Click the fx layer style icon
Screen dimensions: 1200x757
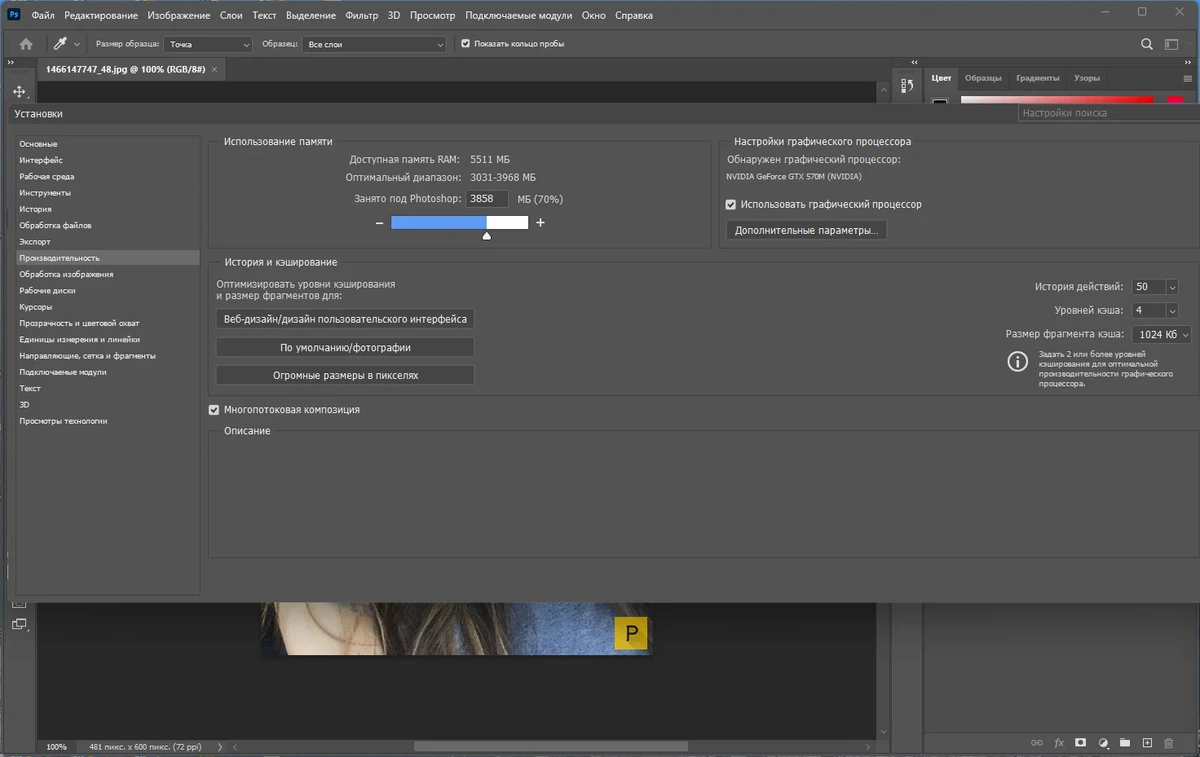coord(1059,743)
